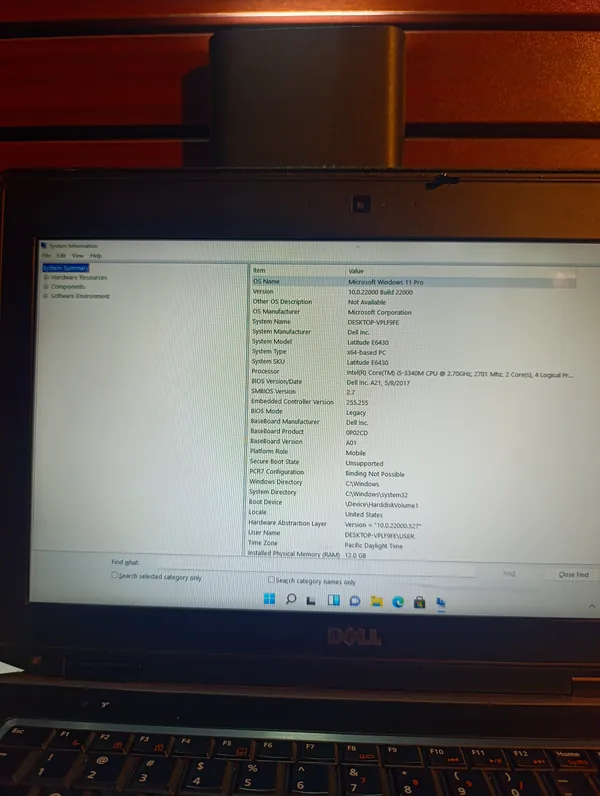Open Task View from the taskbar
This screenshot has width=600, height=796.
(312, 601)
